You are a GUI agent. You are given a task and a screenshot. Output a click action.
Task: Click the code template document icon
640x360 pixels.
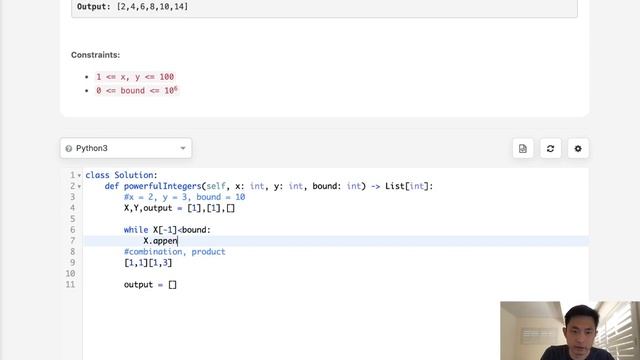pos(523,149)
